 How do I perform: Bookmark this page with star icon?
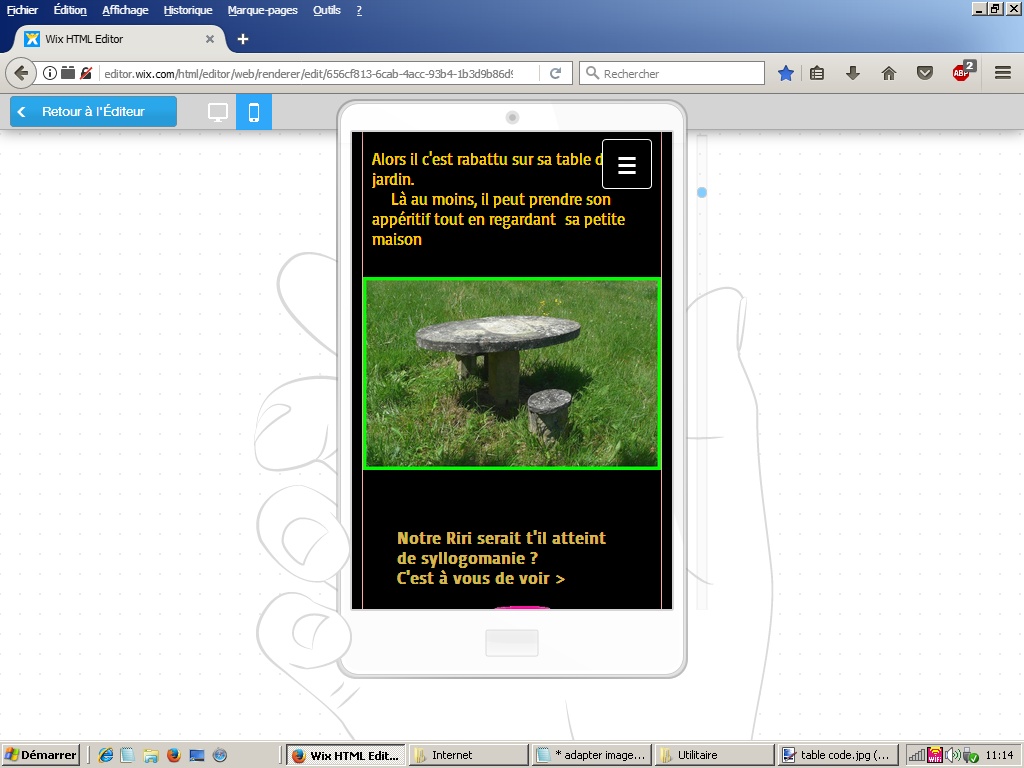(786, 73)
